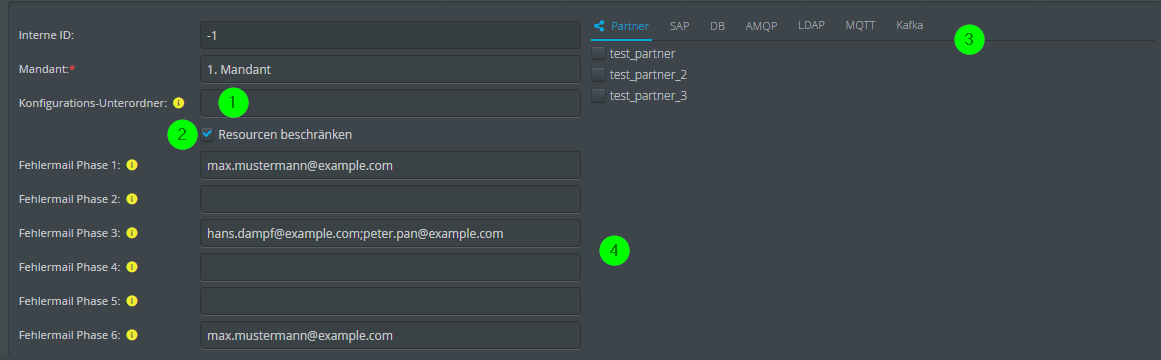The width and height of the screenshot is (1161, 360).
Task: Focus the Konfigurations-Unterordner input field
Action: 390,103
